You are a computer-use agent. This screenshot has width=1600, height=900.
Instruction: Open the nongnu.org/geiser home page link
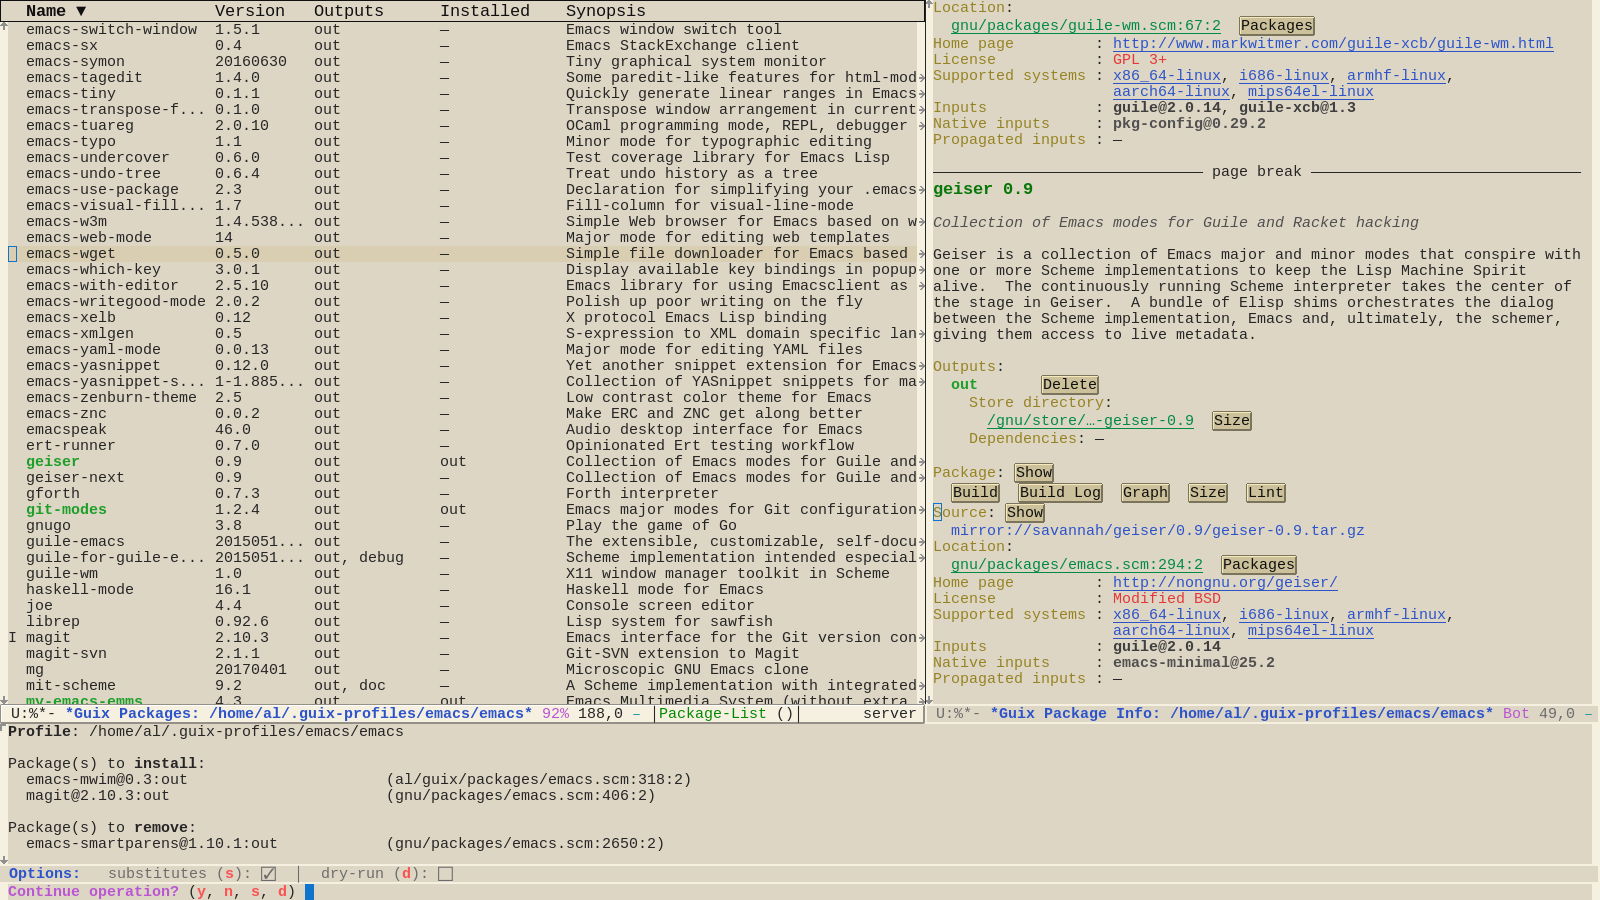coord(1225,583)
